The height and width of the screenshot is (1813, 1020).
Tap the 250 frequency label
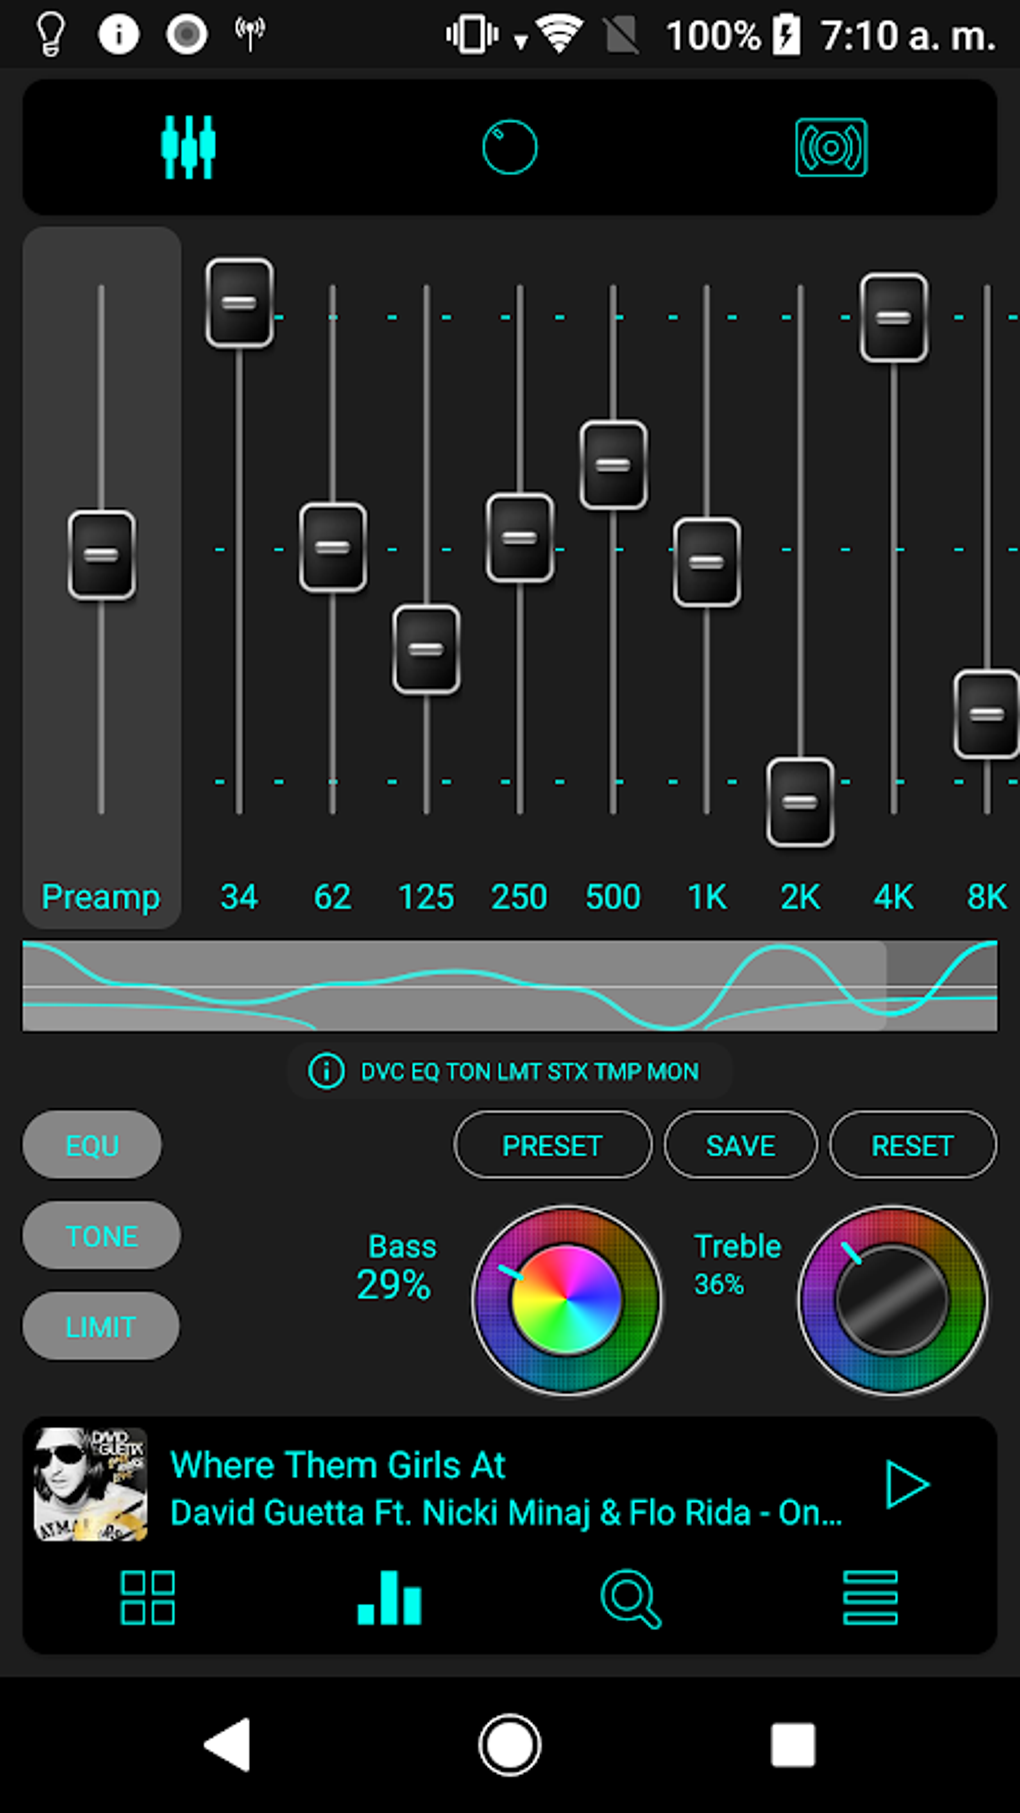(x=519, y=897)
